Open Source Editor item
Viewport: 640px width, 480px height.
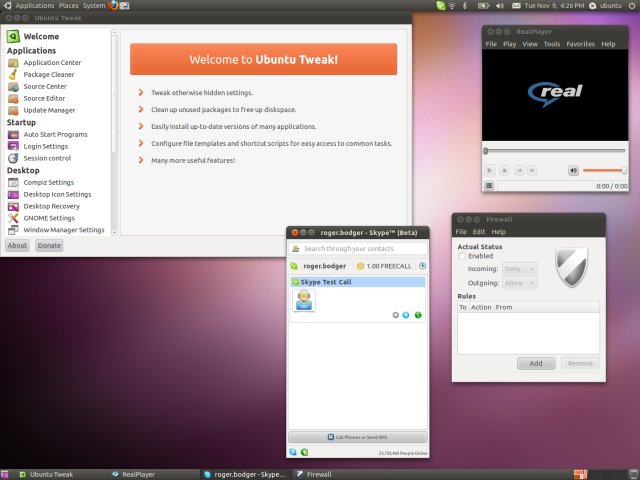[x=44, y=98]
